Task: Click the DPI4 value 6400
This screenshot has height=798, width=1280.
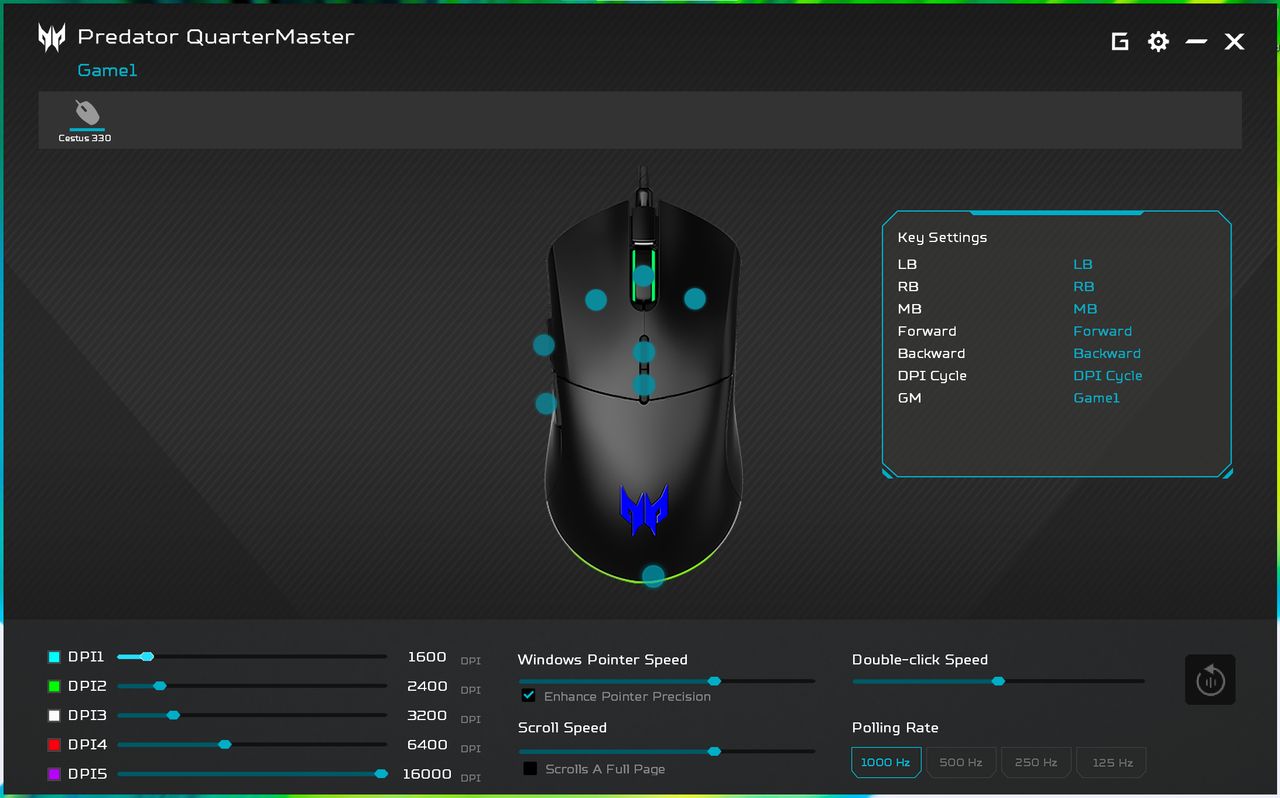Action: pos(427,744)
